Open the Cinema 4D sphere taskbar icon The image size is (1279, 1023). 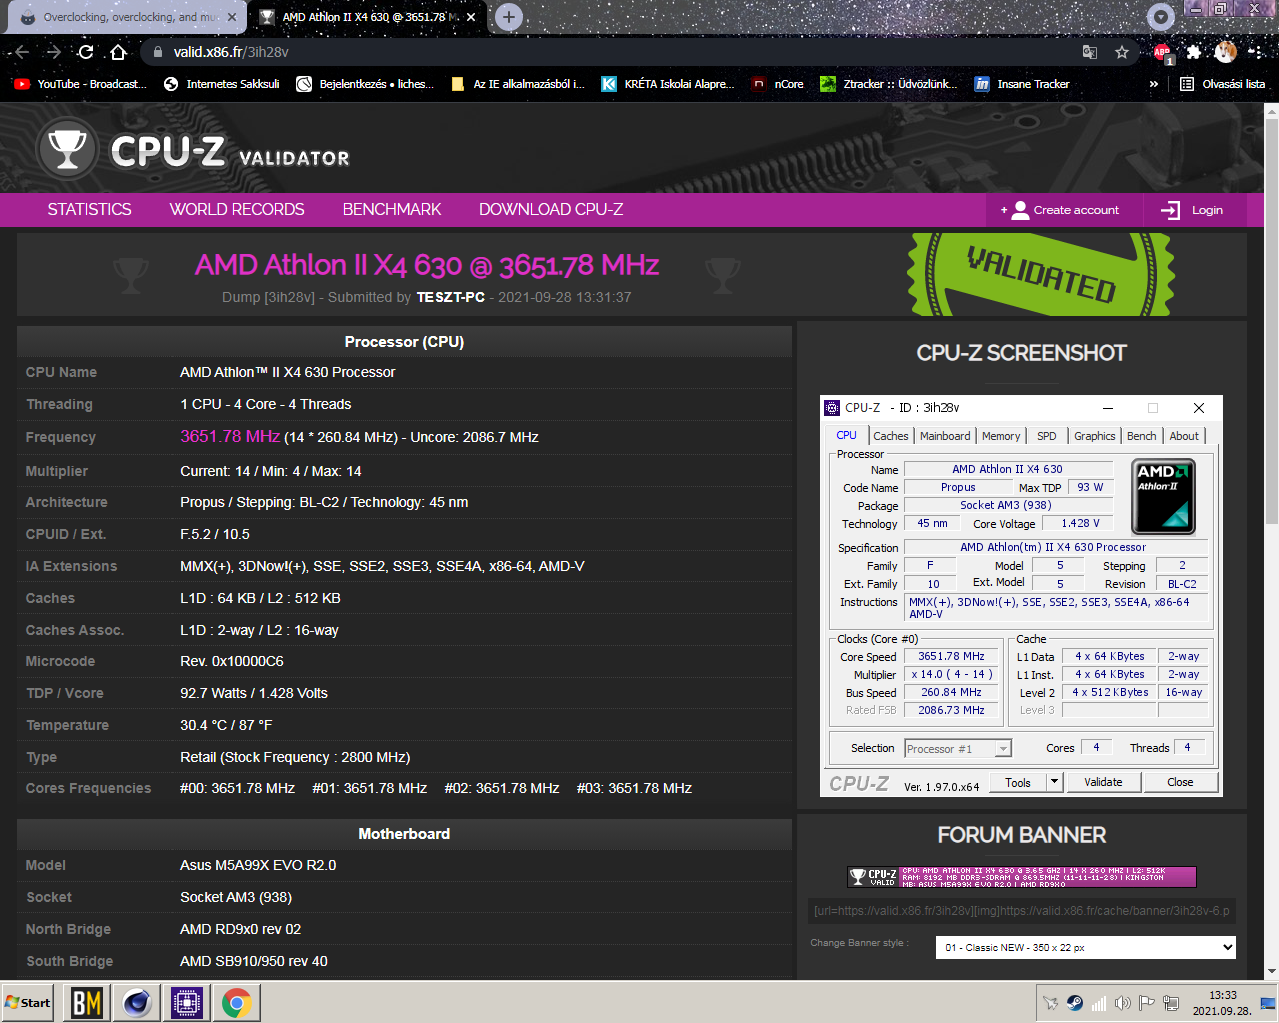click(137, 1003)
